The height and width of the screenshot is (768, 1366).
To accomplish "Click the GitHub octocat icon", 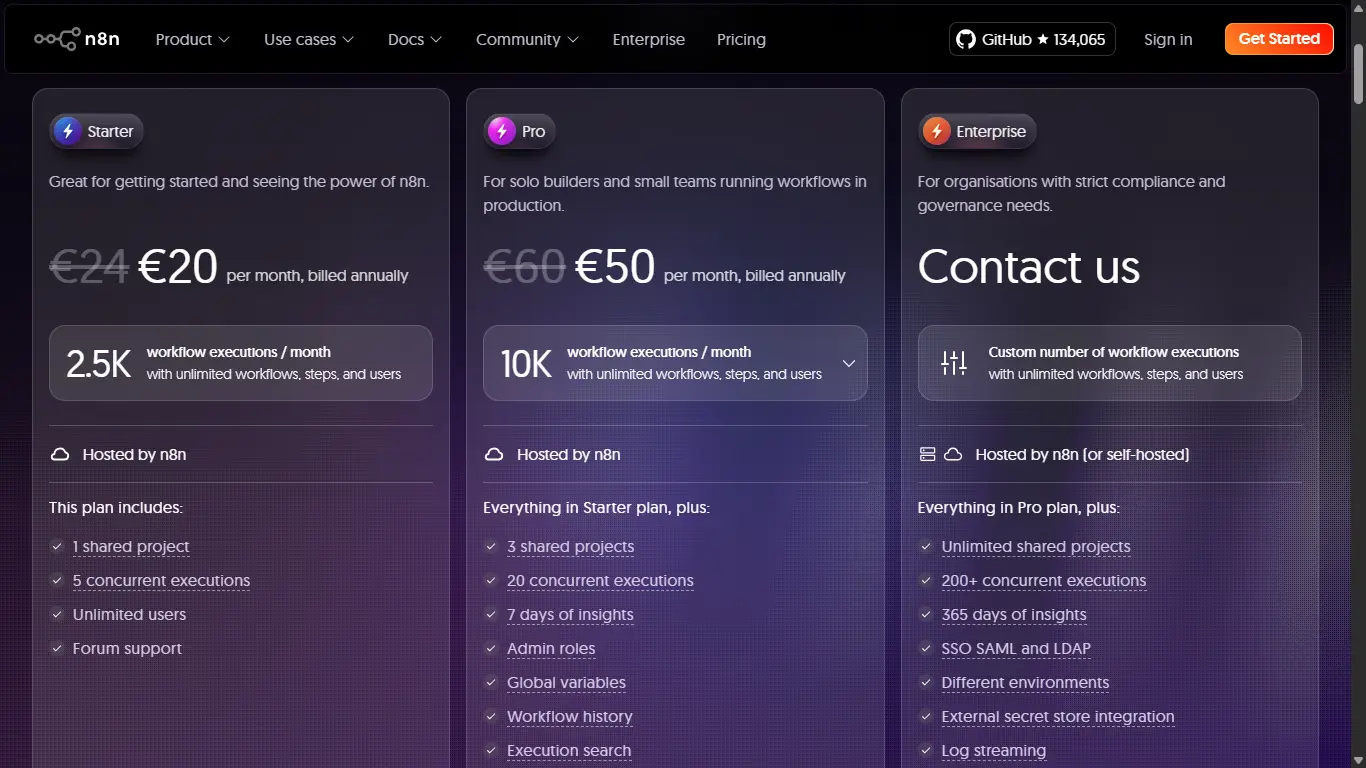I will click(965, 39).
